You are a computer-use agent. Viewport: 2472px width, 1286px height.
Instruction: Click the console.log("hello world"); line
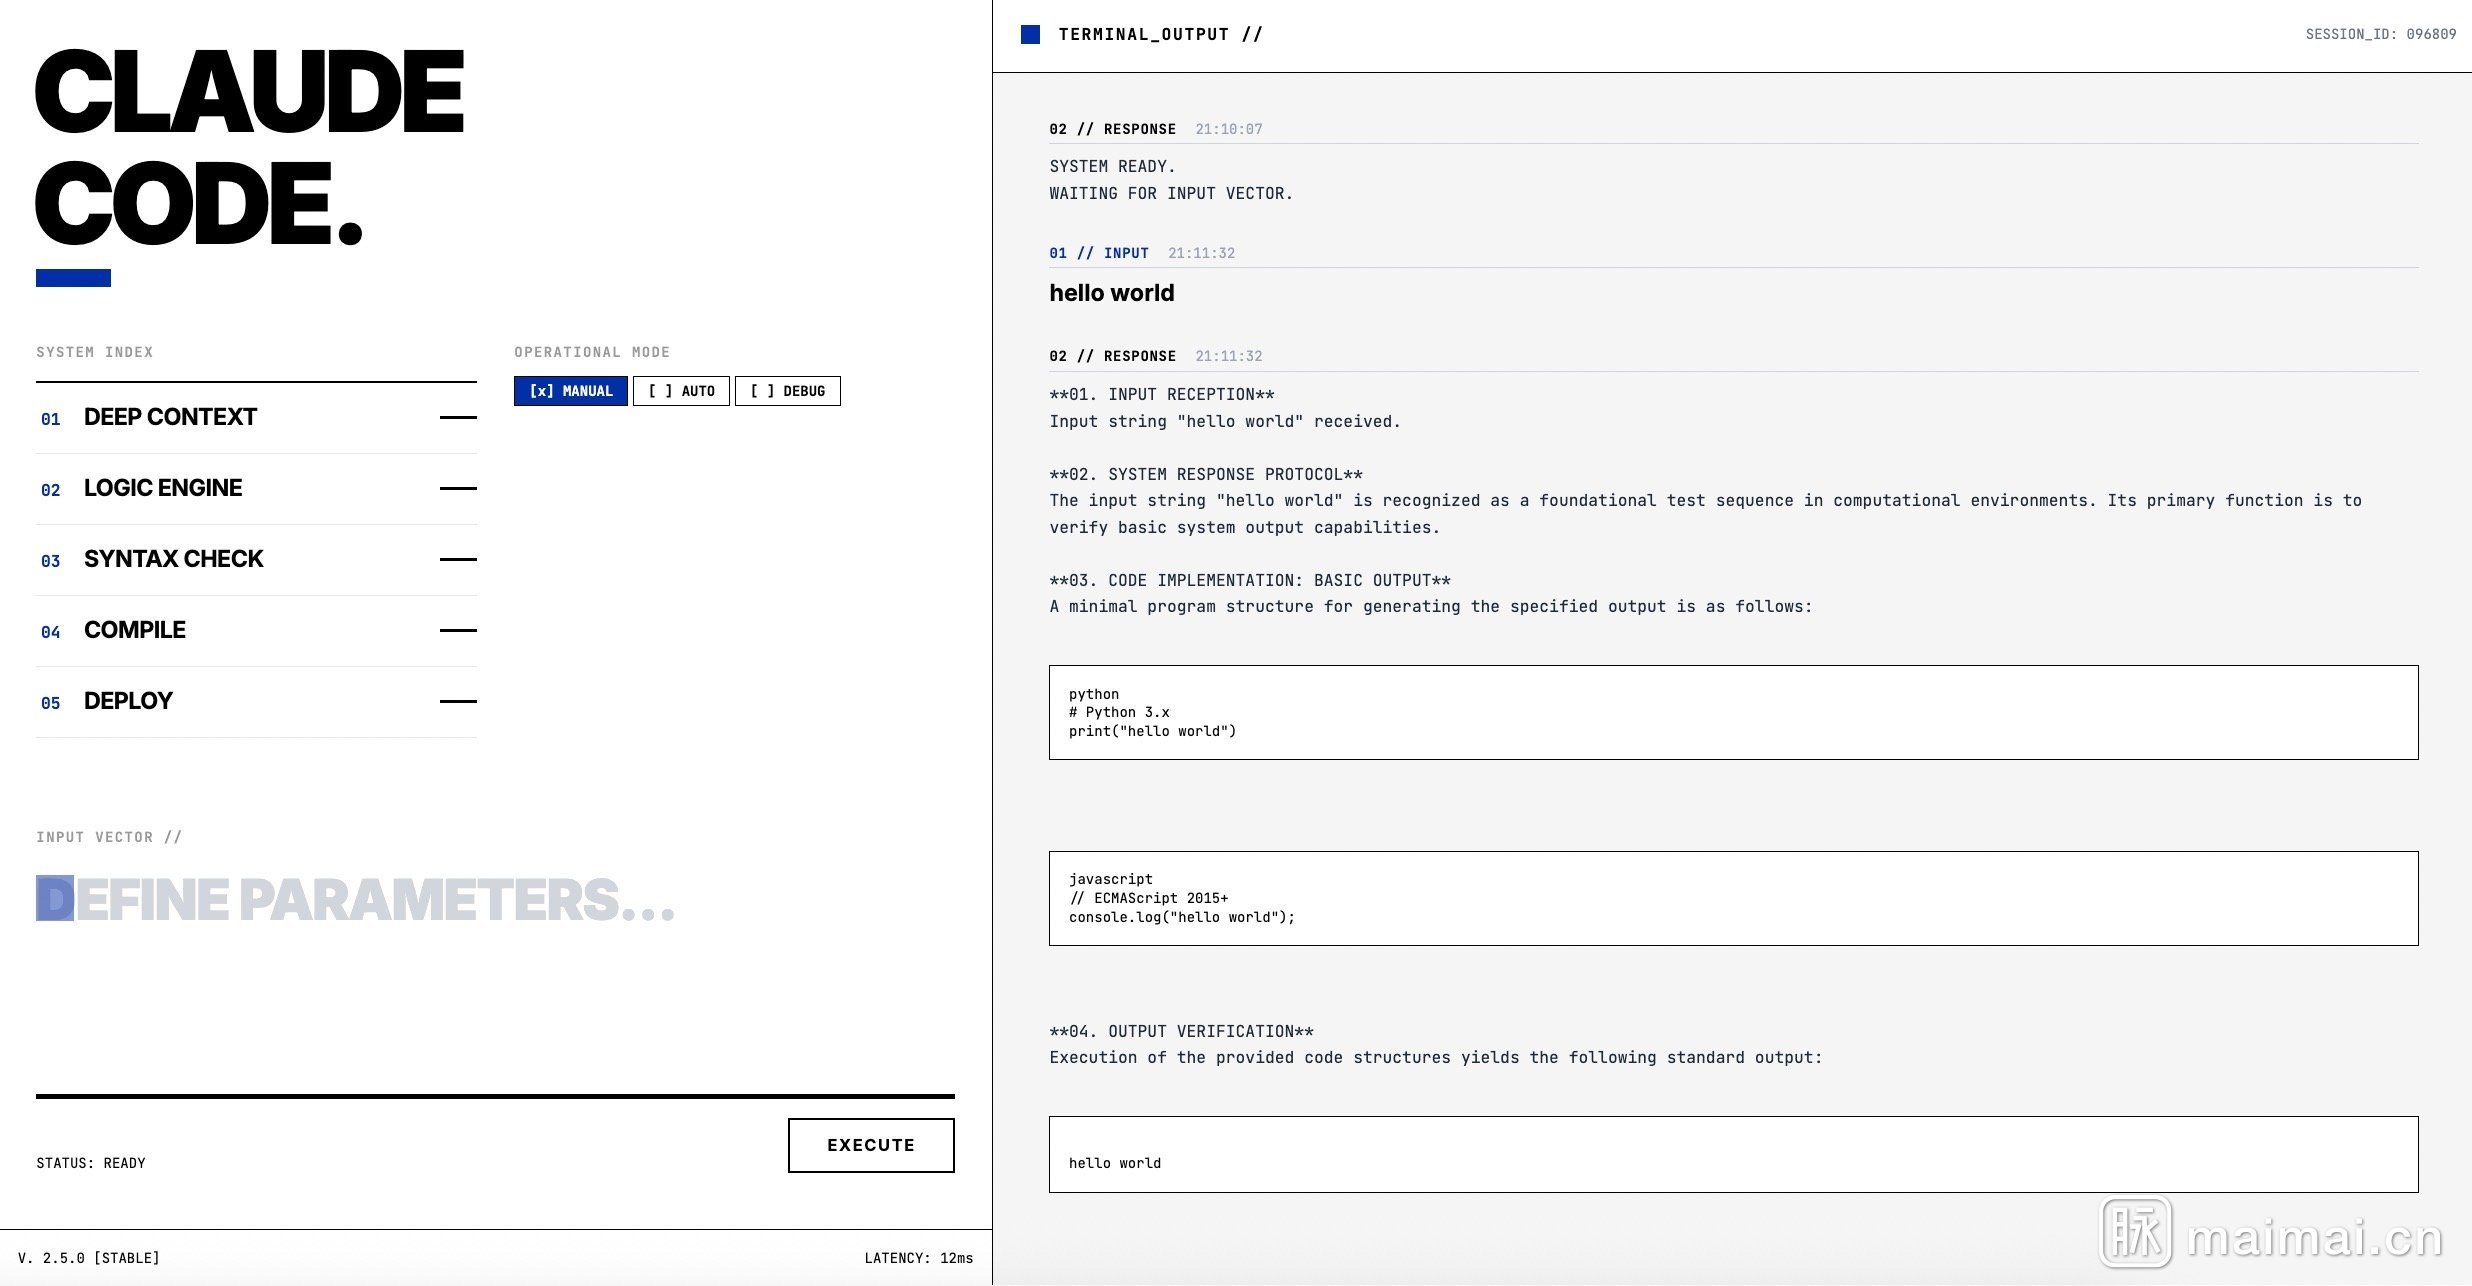coord(1182,917)
